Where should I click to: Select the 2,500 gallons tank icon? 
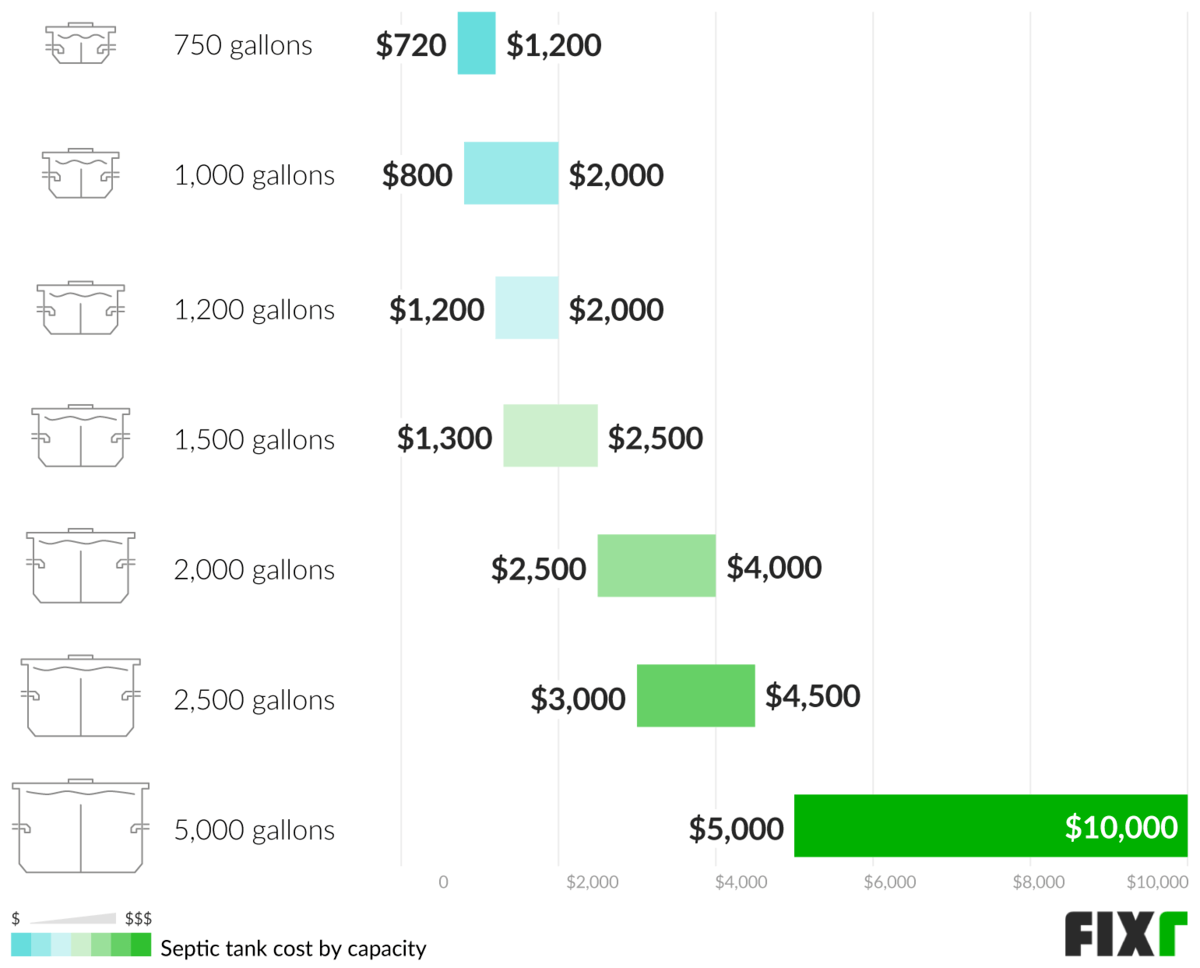coord(80,696)
